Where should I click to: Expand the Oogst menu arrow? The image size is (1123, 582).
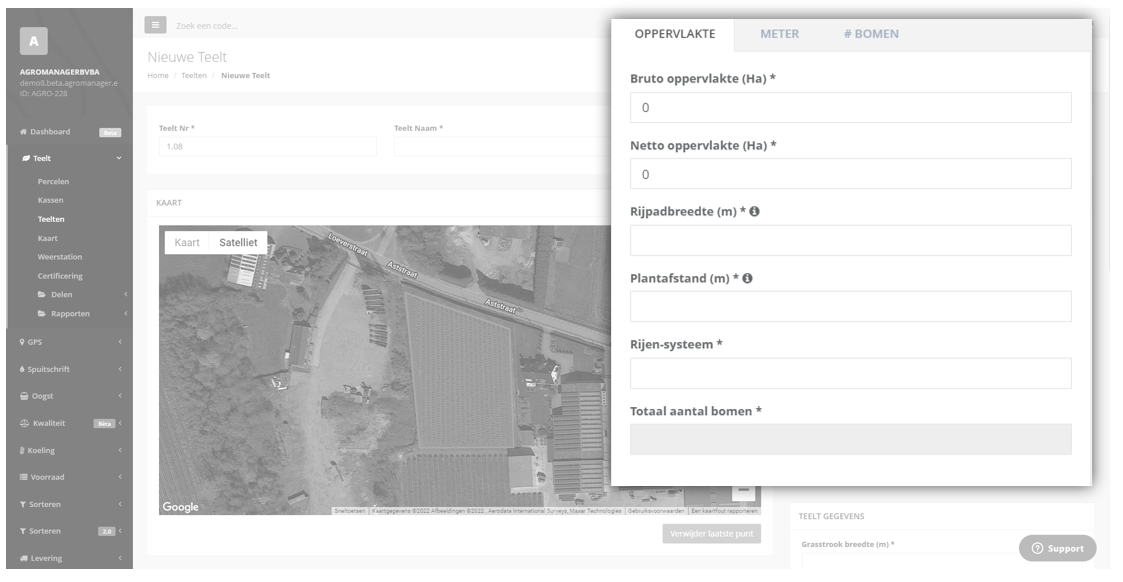coord(120,396)
